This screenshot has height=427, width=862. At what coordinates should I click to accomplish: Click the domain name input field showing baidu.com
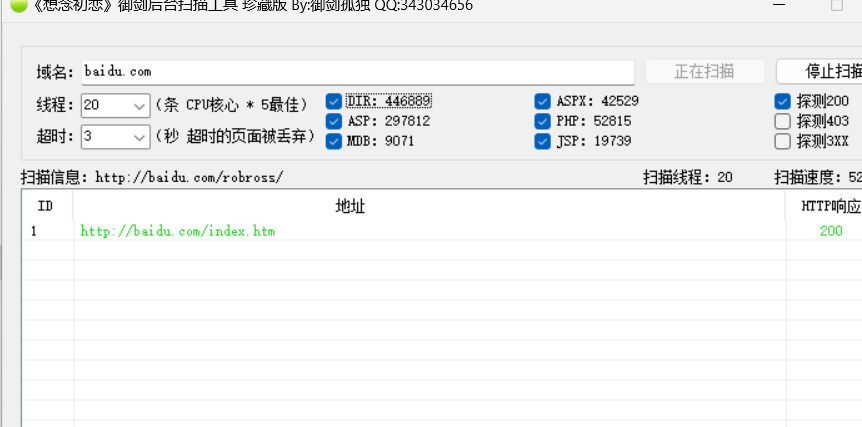(x=358, y=72)
